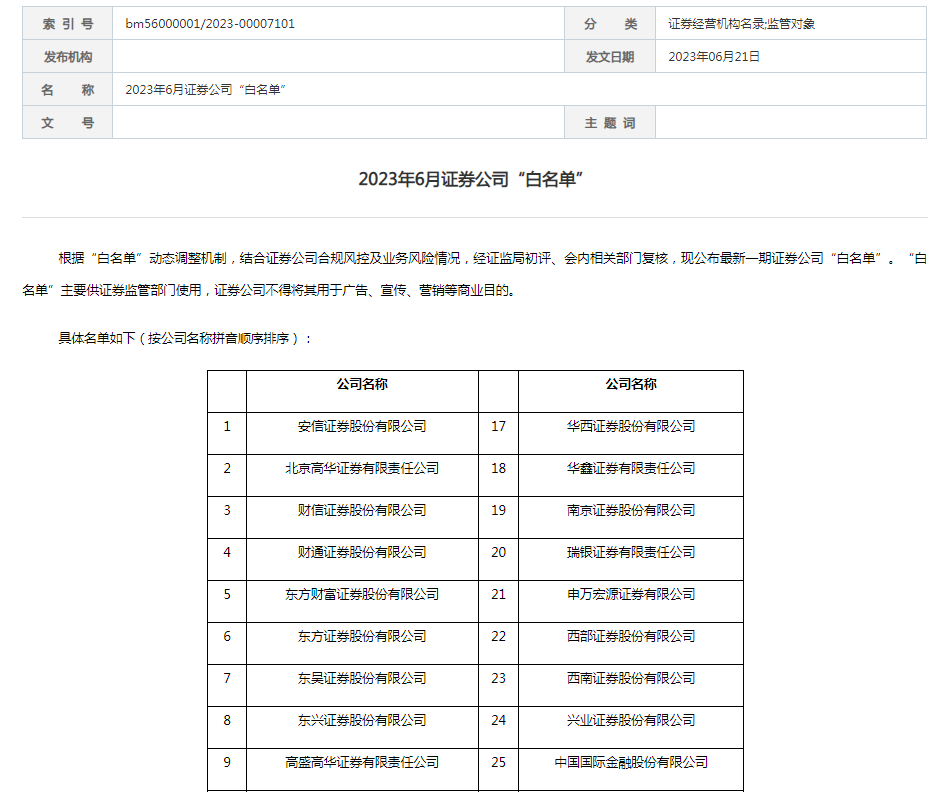Image resolution: width=946 pixels, height=792 pixels.
Task: Select company 东兴证券股份有限公司
Action: point(362,720)
